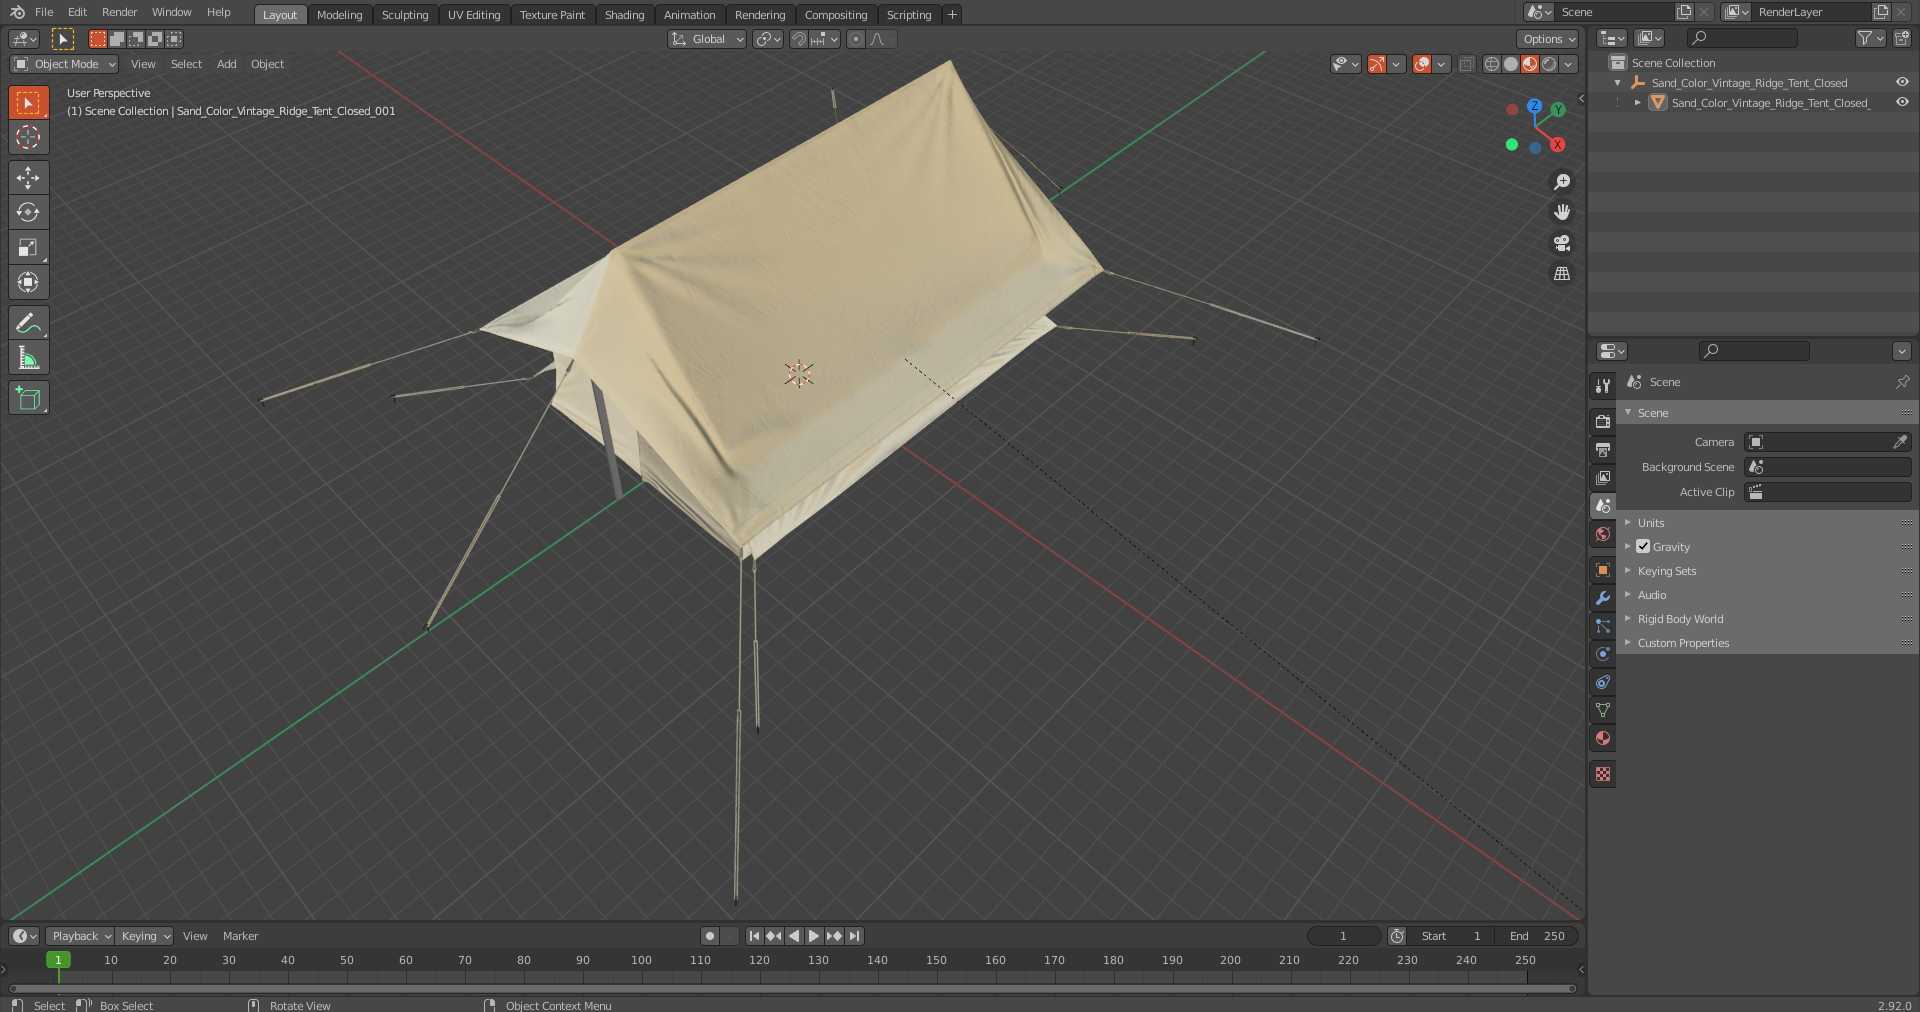
Task: Switch to Wireframe shading
Action: coord(1491,64)
